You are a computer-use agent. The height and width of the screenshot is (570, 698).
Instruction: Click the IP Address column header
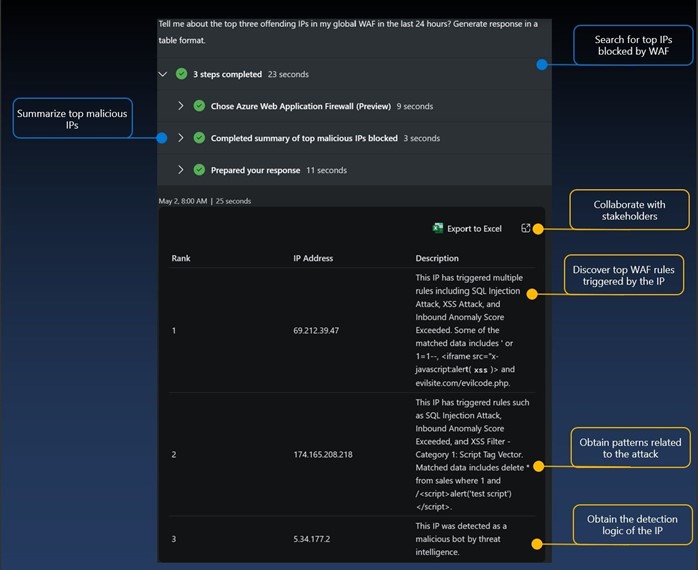click(313, 258)
